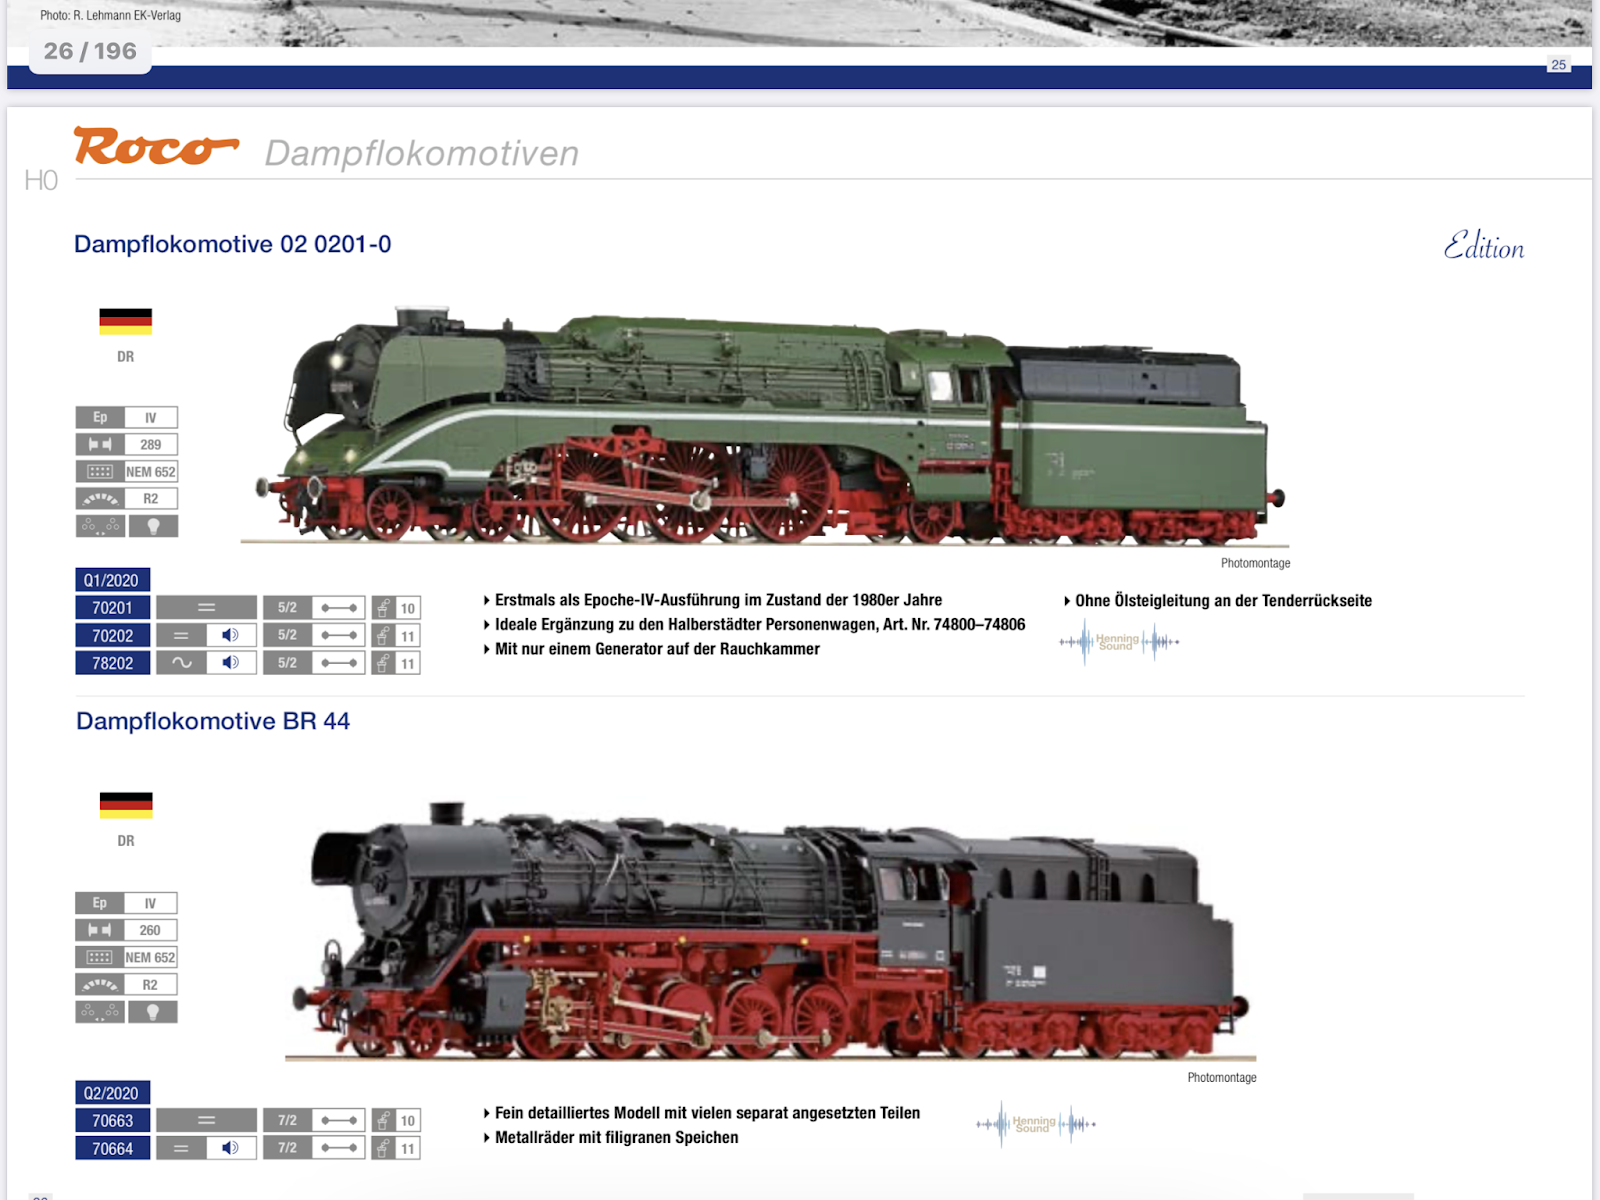Click the Henning Sound logo near BR 44
Screen dimensions: 1600x1200
[1035, 1123]
